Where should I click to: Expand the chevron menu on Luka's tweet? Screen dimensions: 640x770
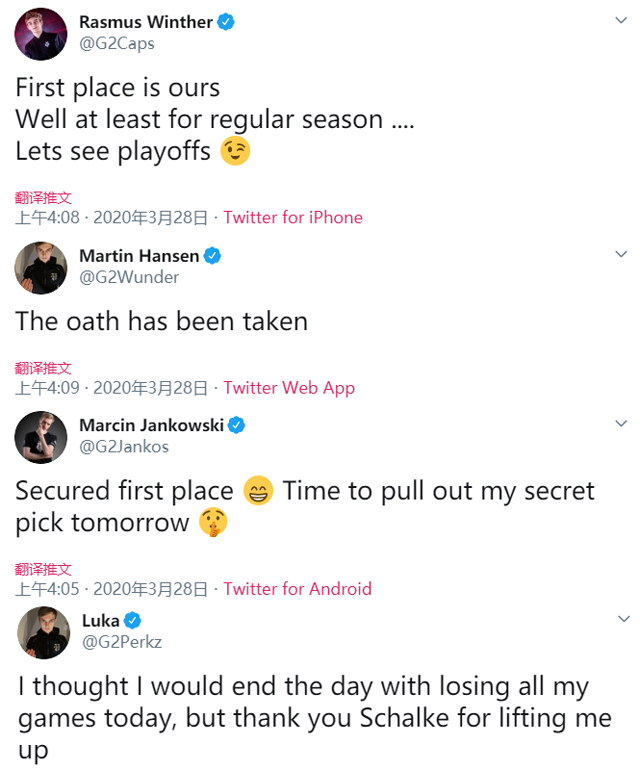[622, 619]
